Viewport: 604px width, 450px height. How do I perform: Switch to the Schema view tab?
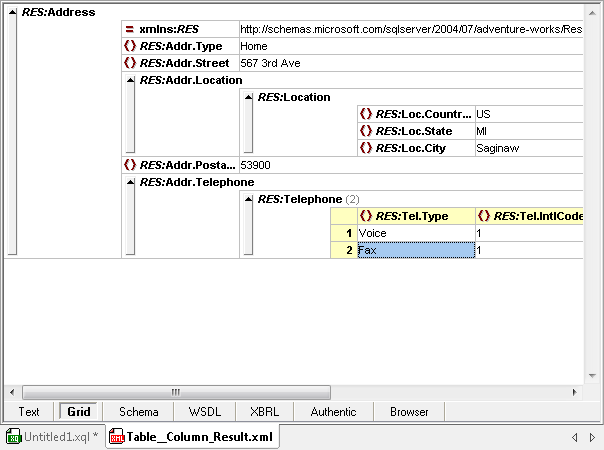coord(139,412)
